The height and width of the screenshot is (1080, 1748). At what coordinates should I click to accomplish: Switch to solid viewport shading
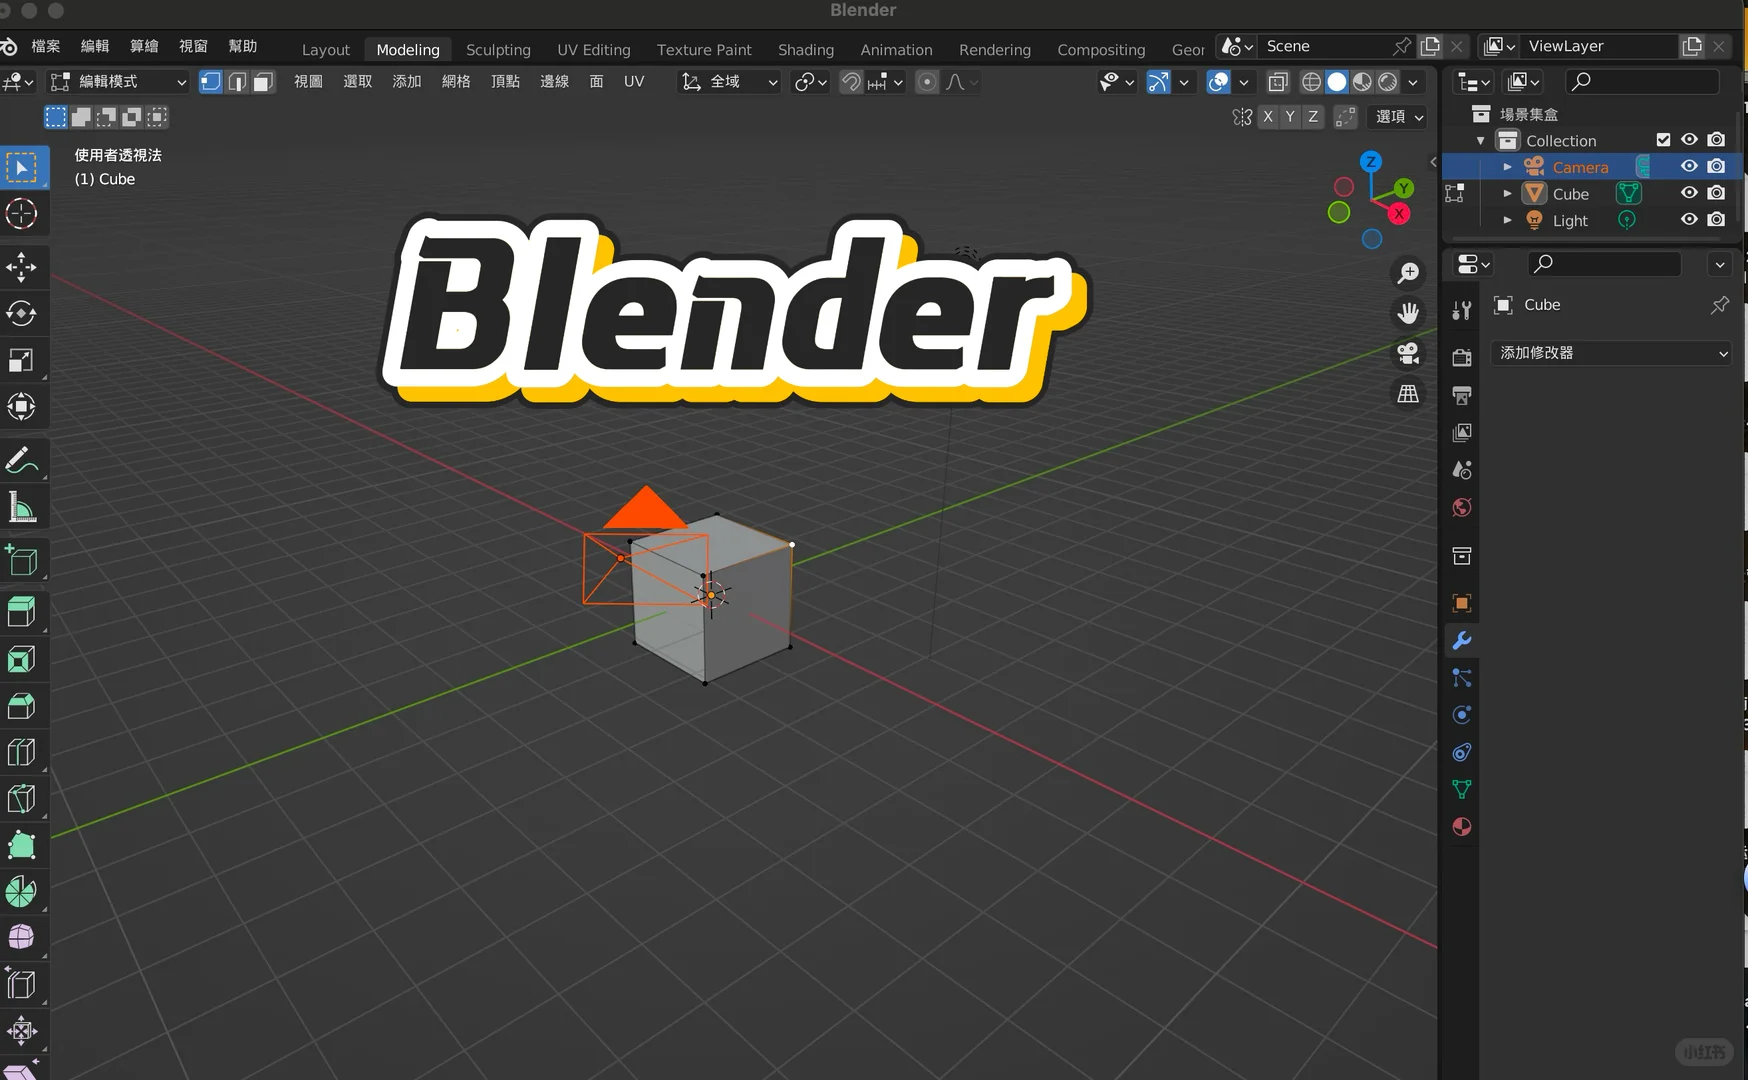pos(1337,82)
